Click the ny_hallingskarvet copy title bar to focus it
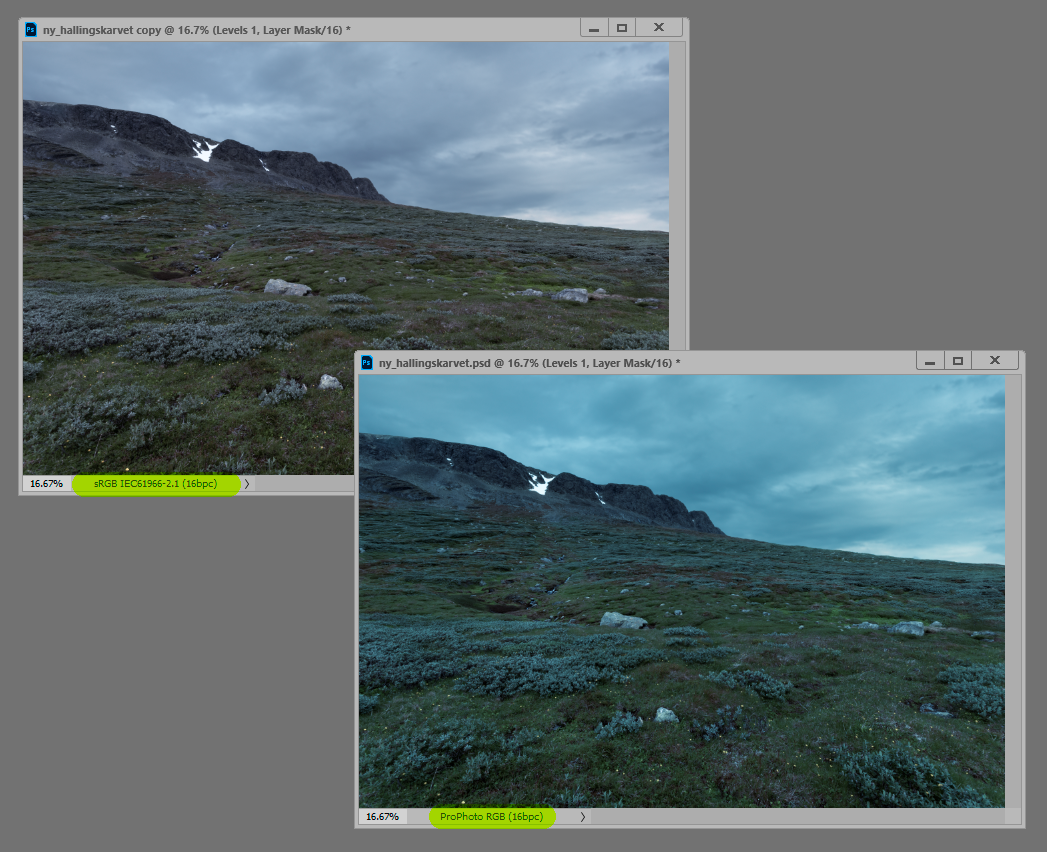The height and width of the screenshot is (852, 1047). click(250, 27)
